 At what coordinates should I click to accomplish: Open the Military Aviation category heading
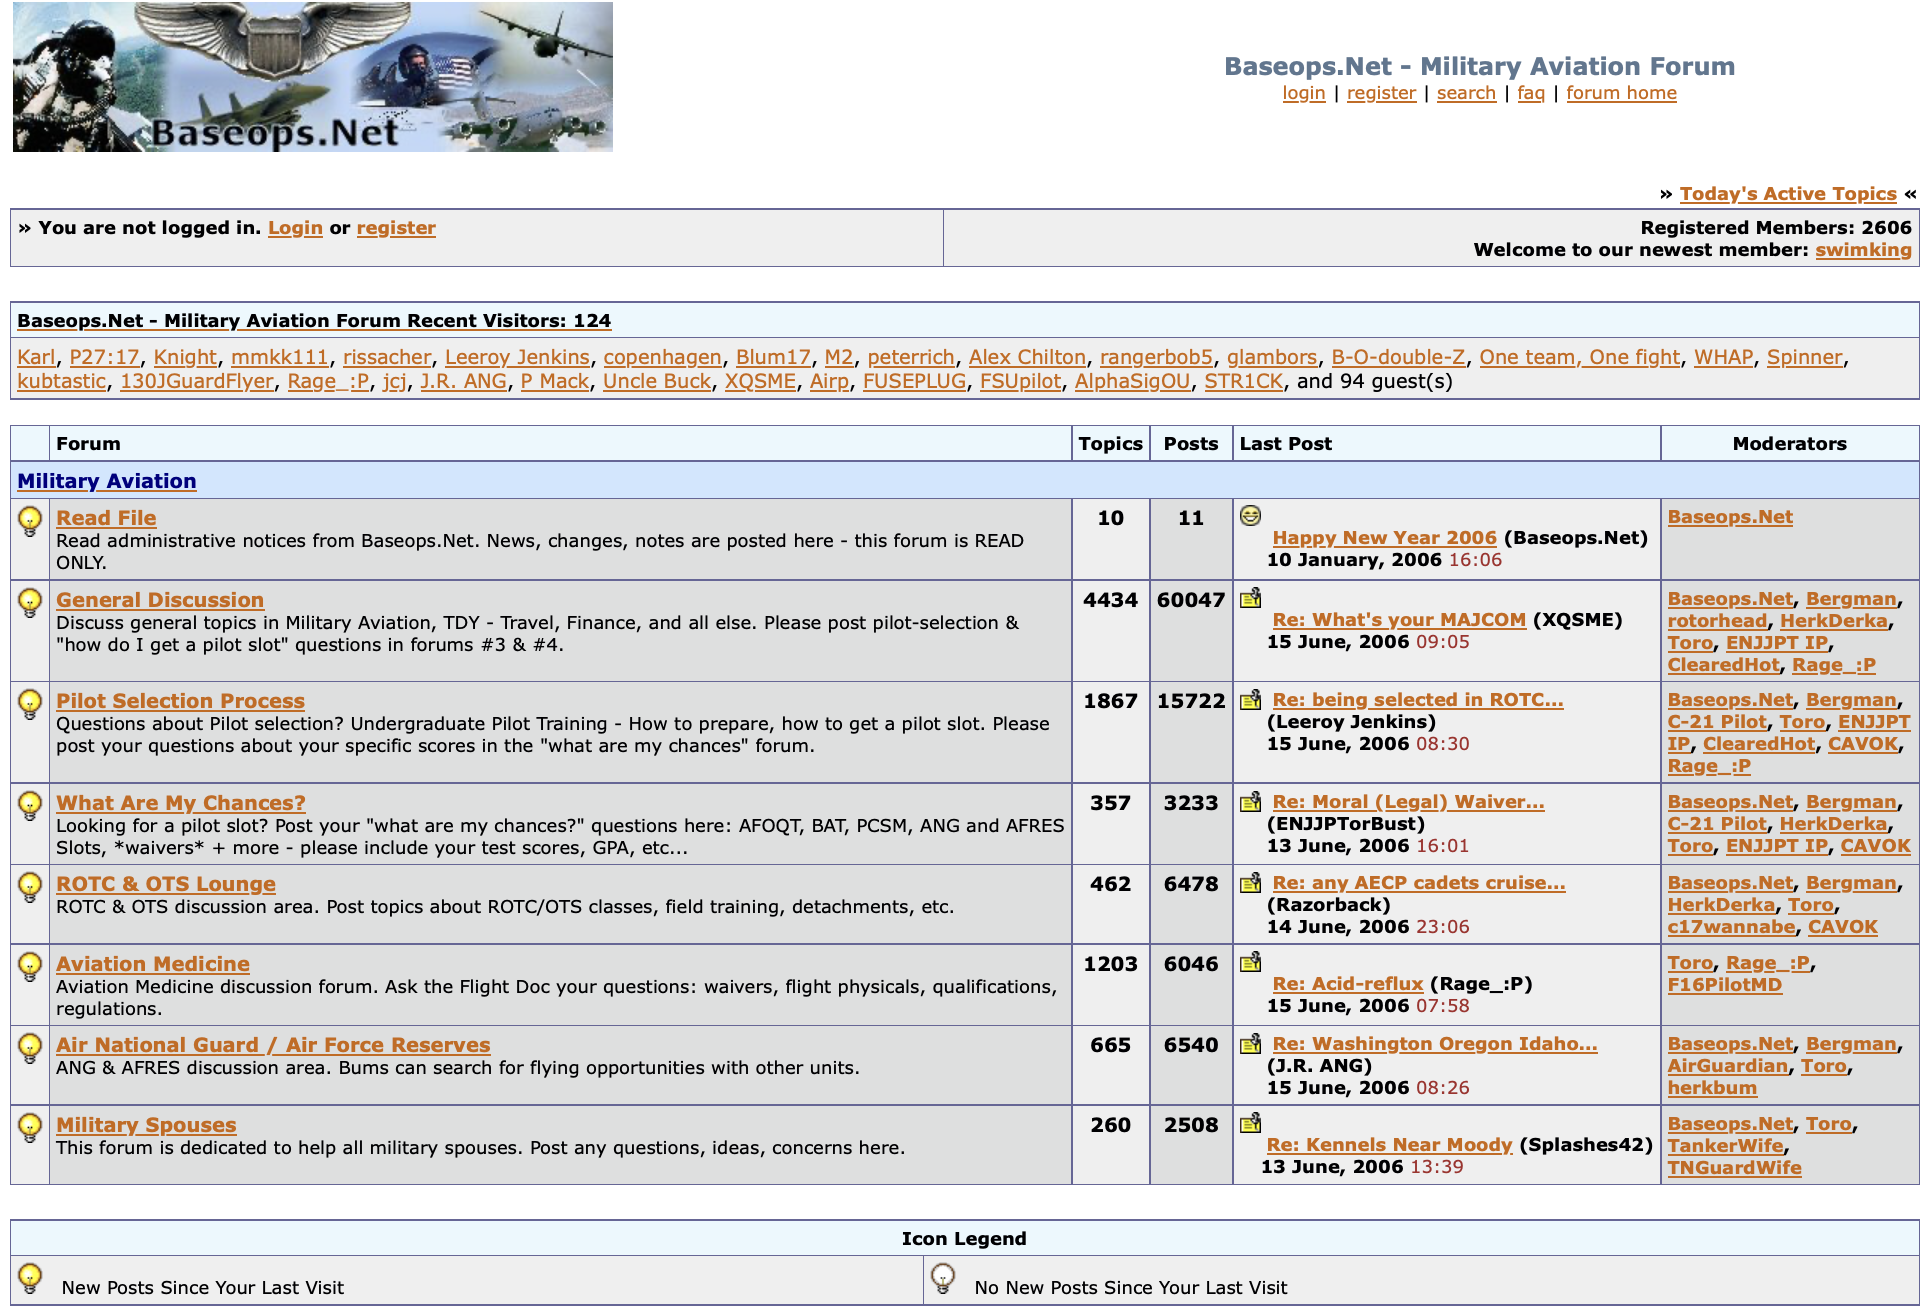107,481
